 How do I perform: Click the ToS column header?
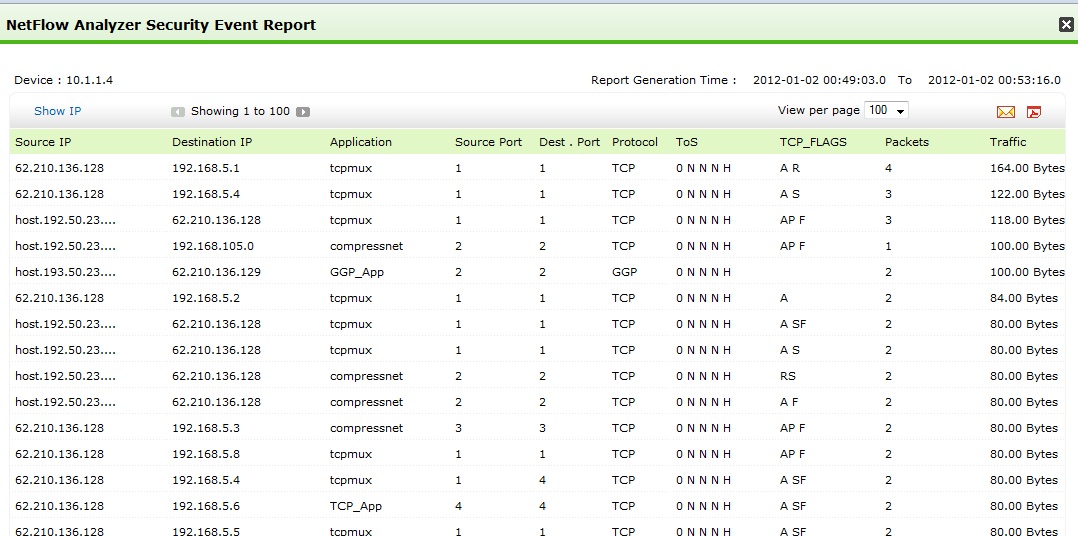(687, 142)
